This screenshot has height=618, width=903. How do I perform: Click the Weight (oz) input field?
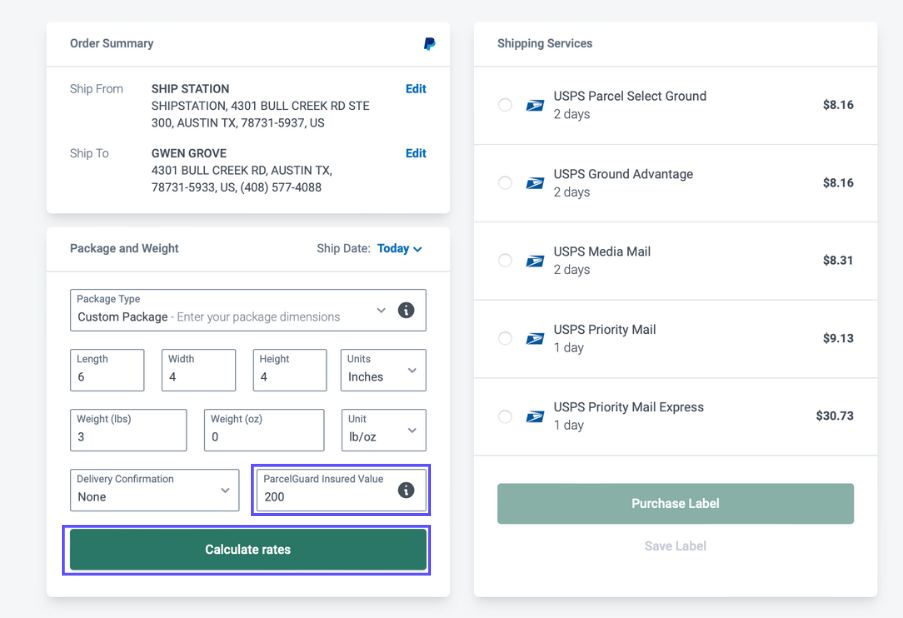click(x=264, y=430)
